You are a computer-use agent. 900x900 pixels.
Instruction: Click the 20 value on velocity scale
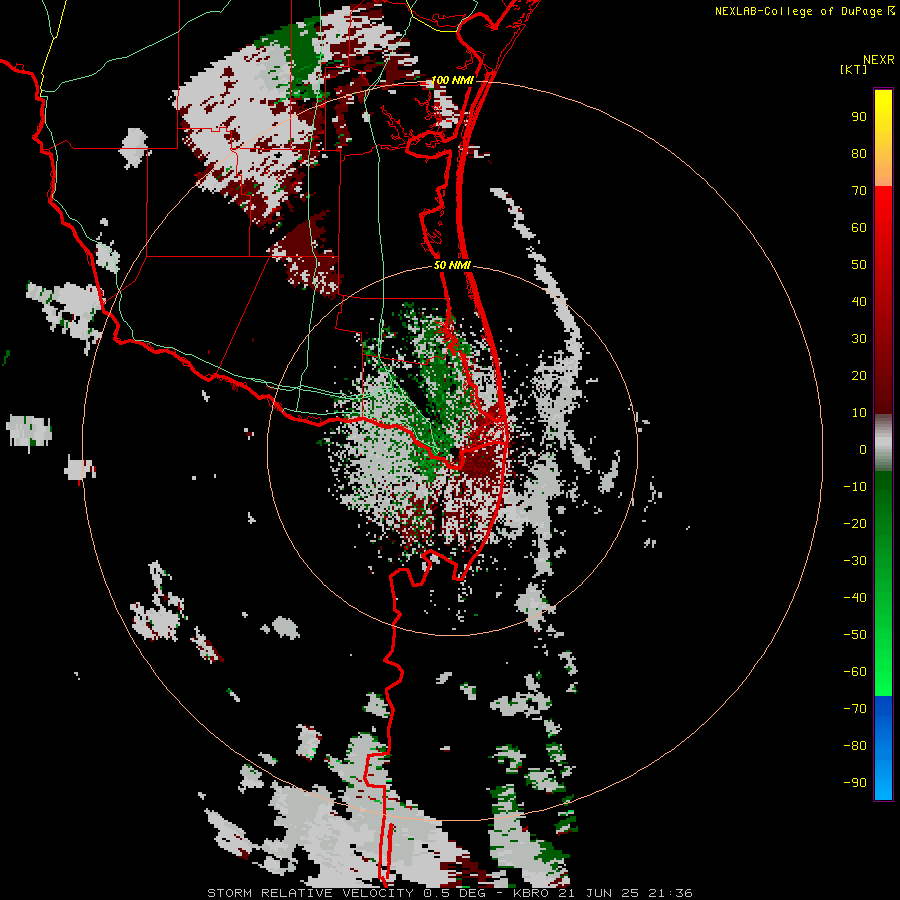(x=859, y=376)
